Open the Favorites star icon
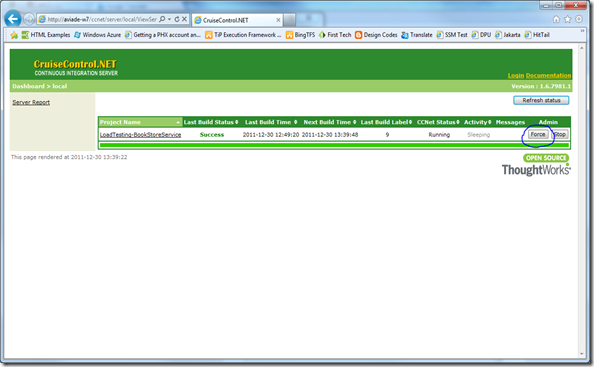Viewport: 594px width, 367px height. pos(567,19)
